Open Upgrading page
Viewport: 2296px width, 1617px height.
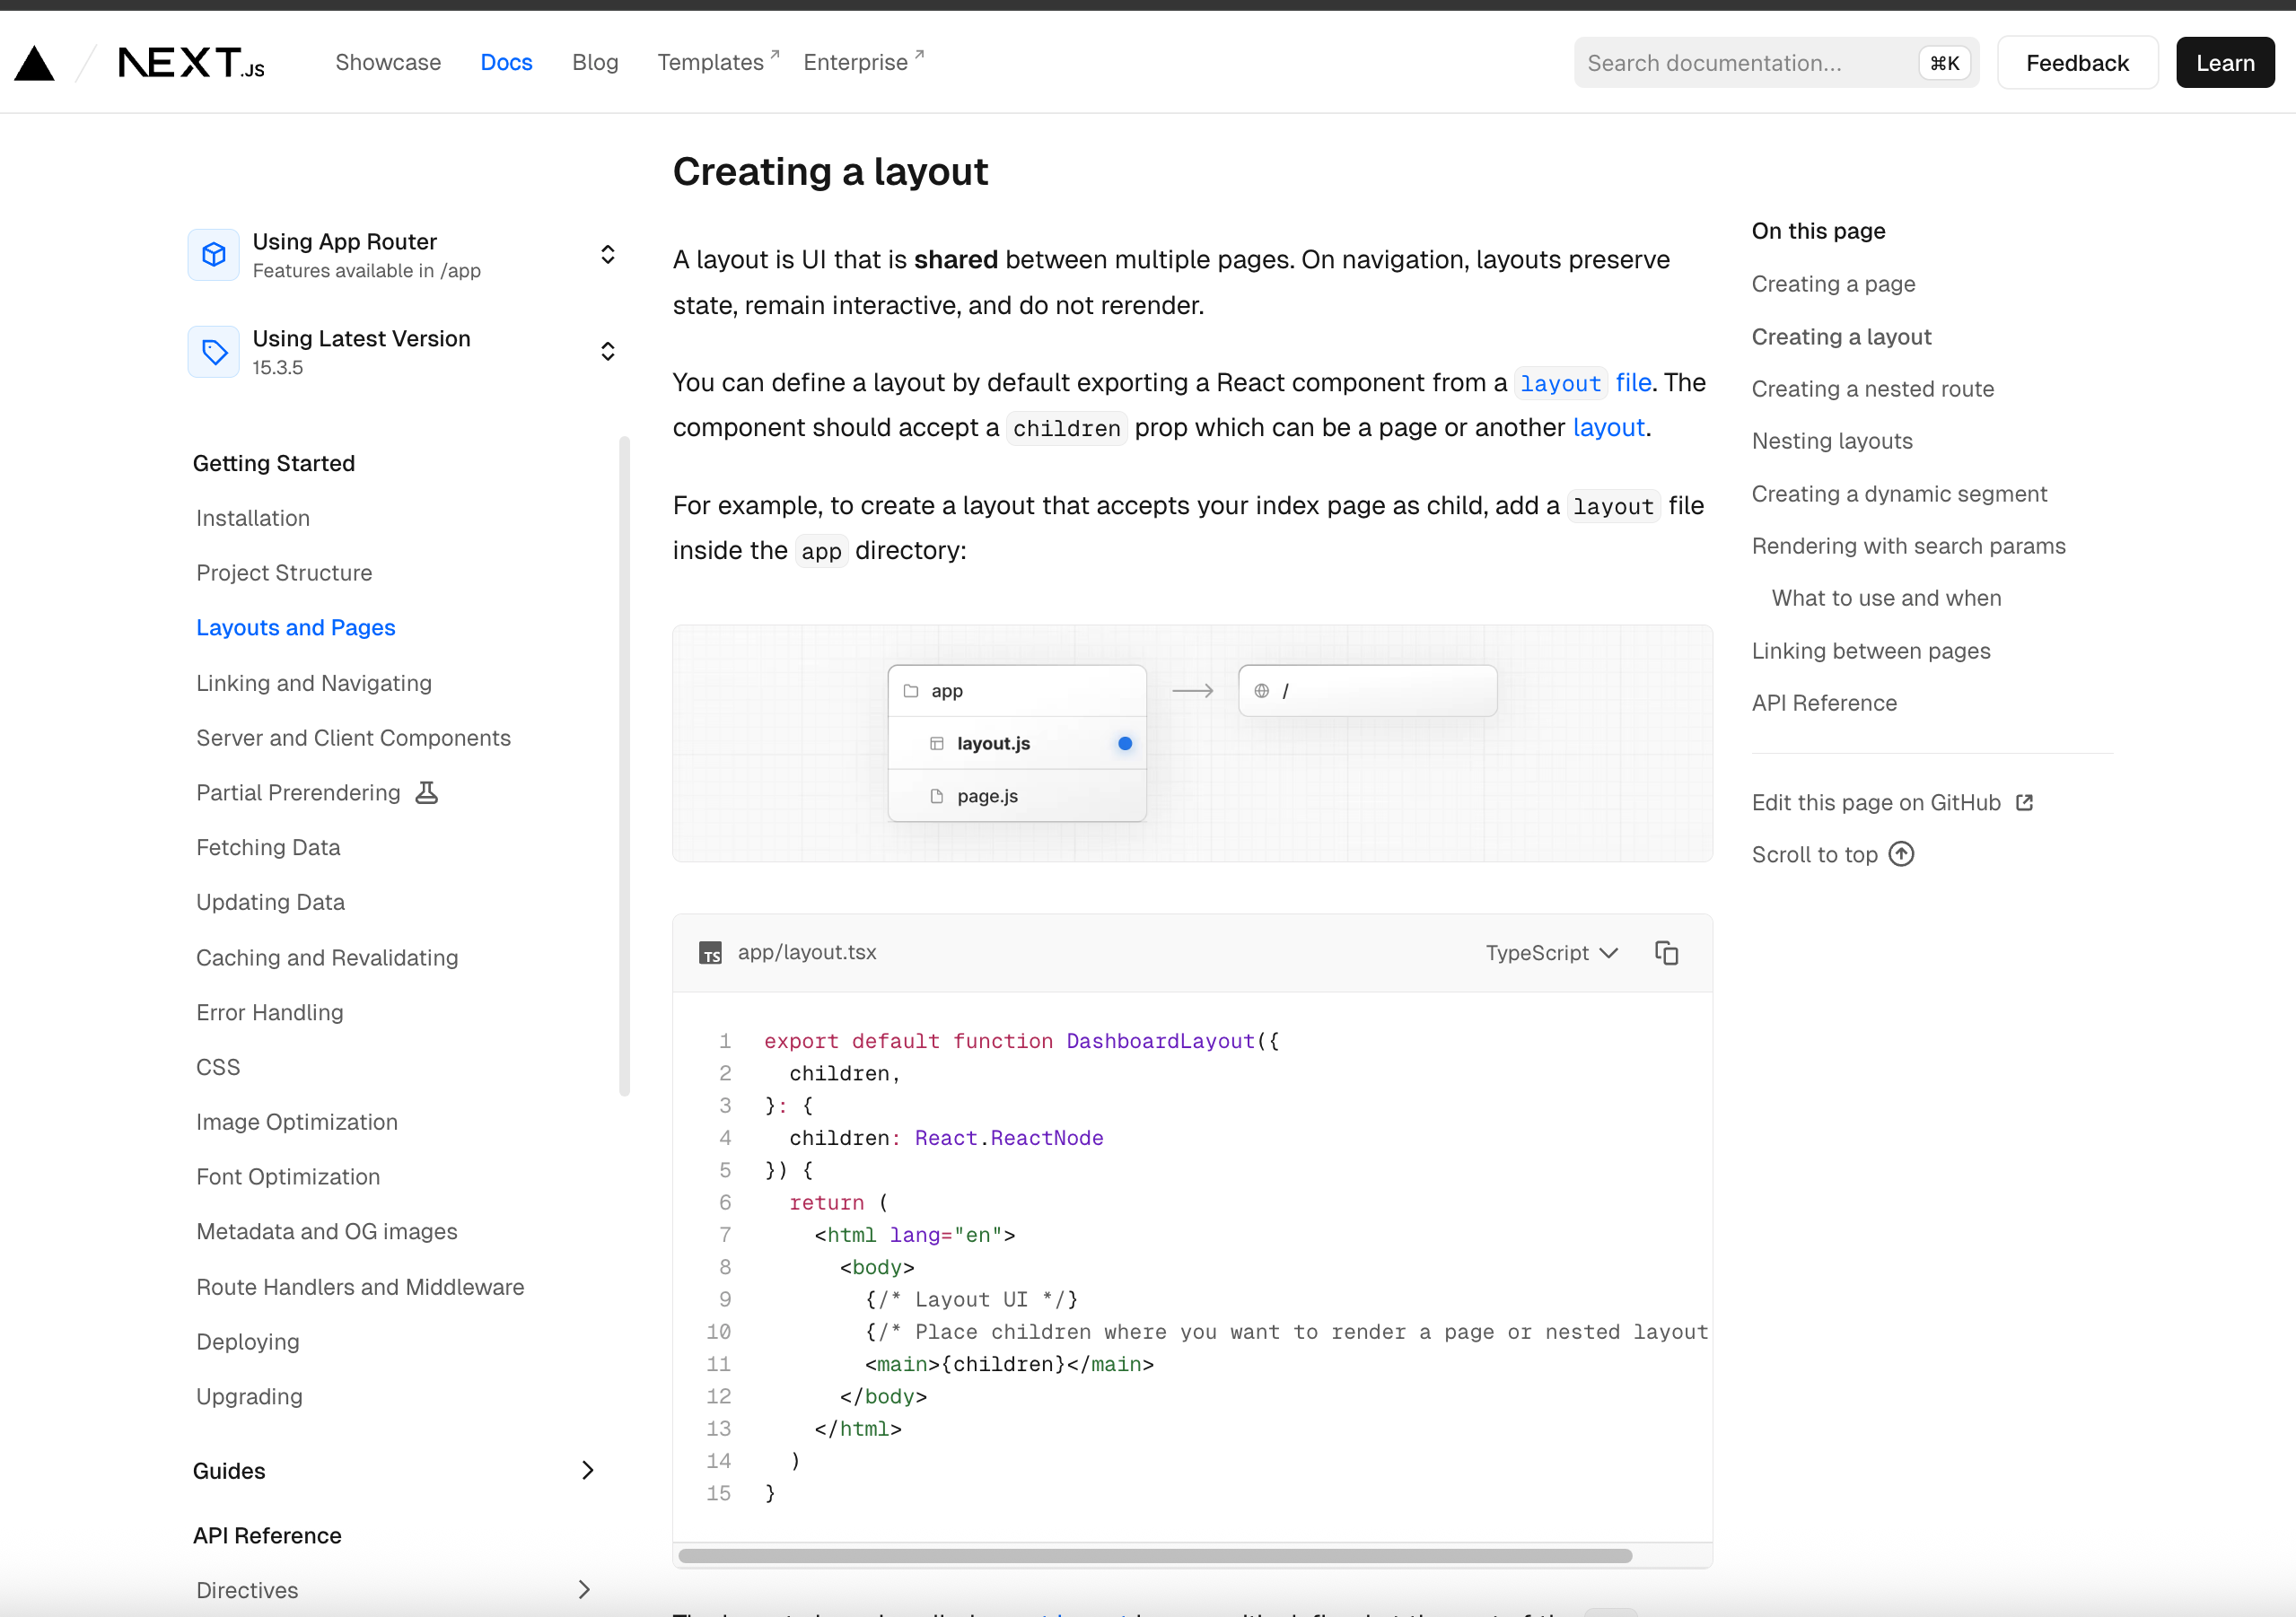click(x=249, y=1397)
